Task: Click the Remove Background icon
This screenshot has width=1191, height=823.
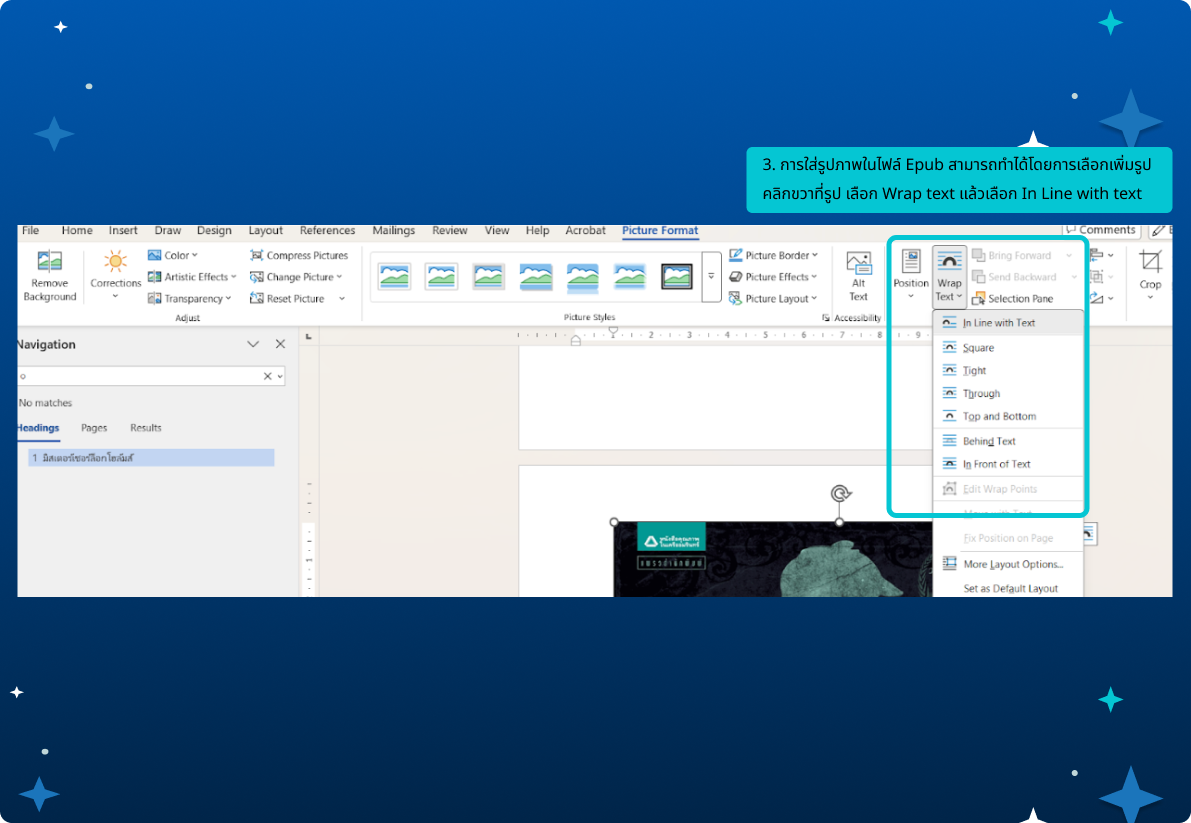Action: pyautogui.click(x=49, y=264)
